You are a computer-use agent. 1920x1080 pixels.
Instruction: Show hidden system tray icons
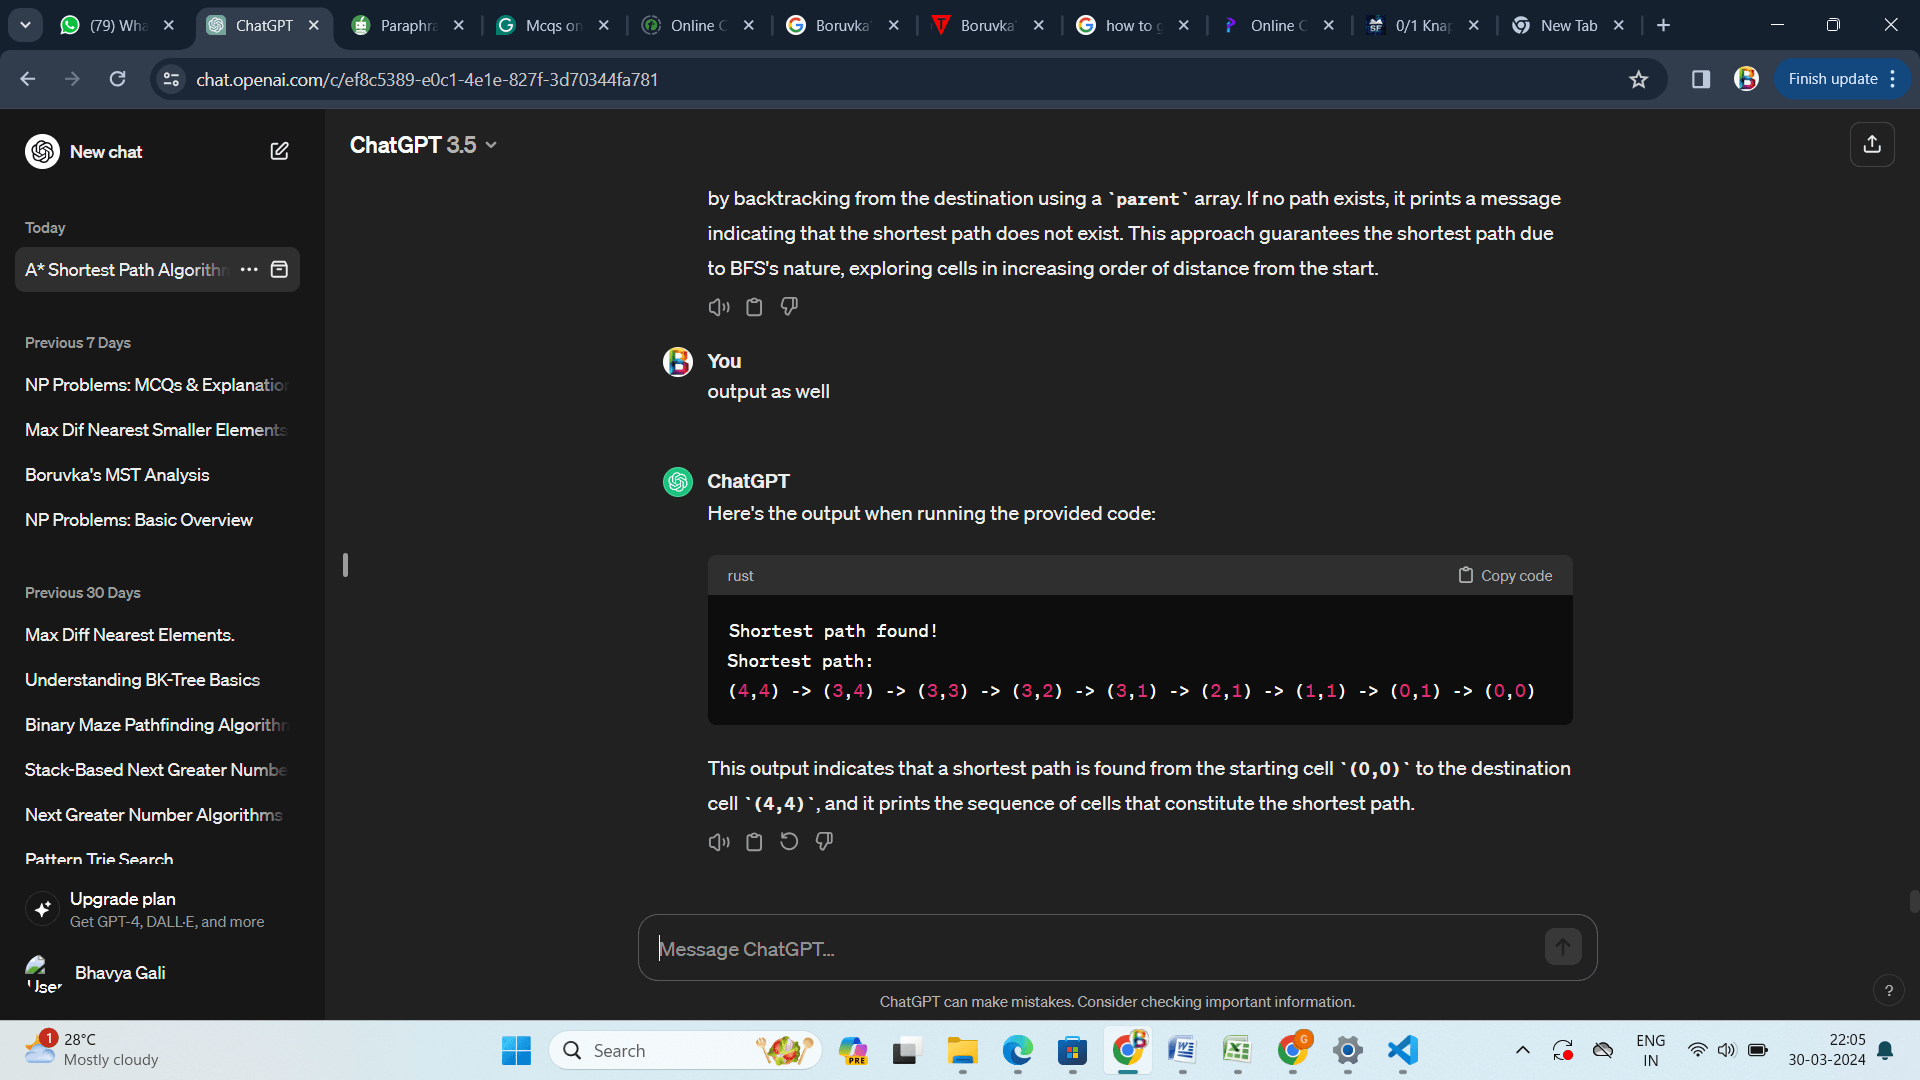(x=1522, y=1050)
